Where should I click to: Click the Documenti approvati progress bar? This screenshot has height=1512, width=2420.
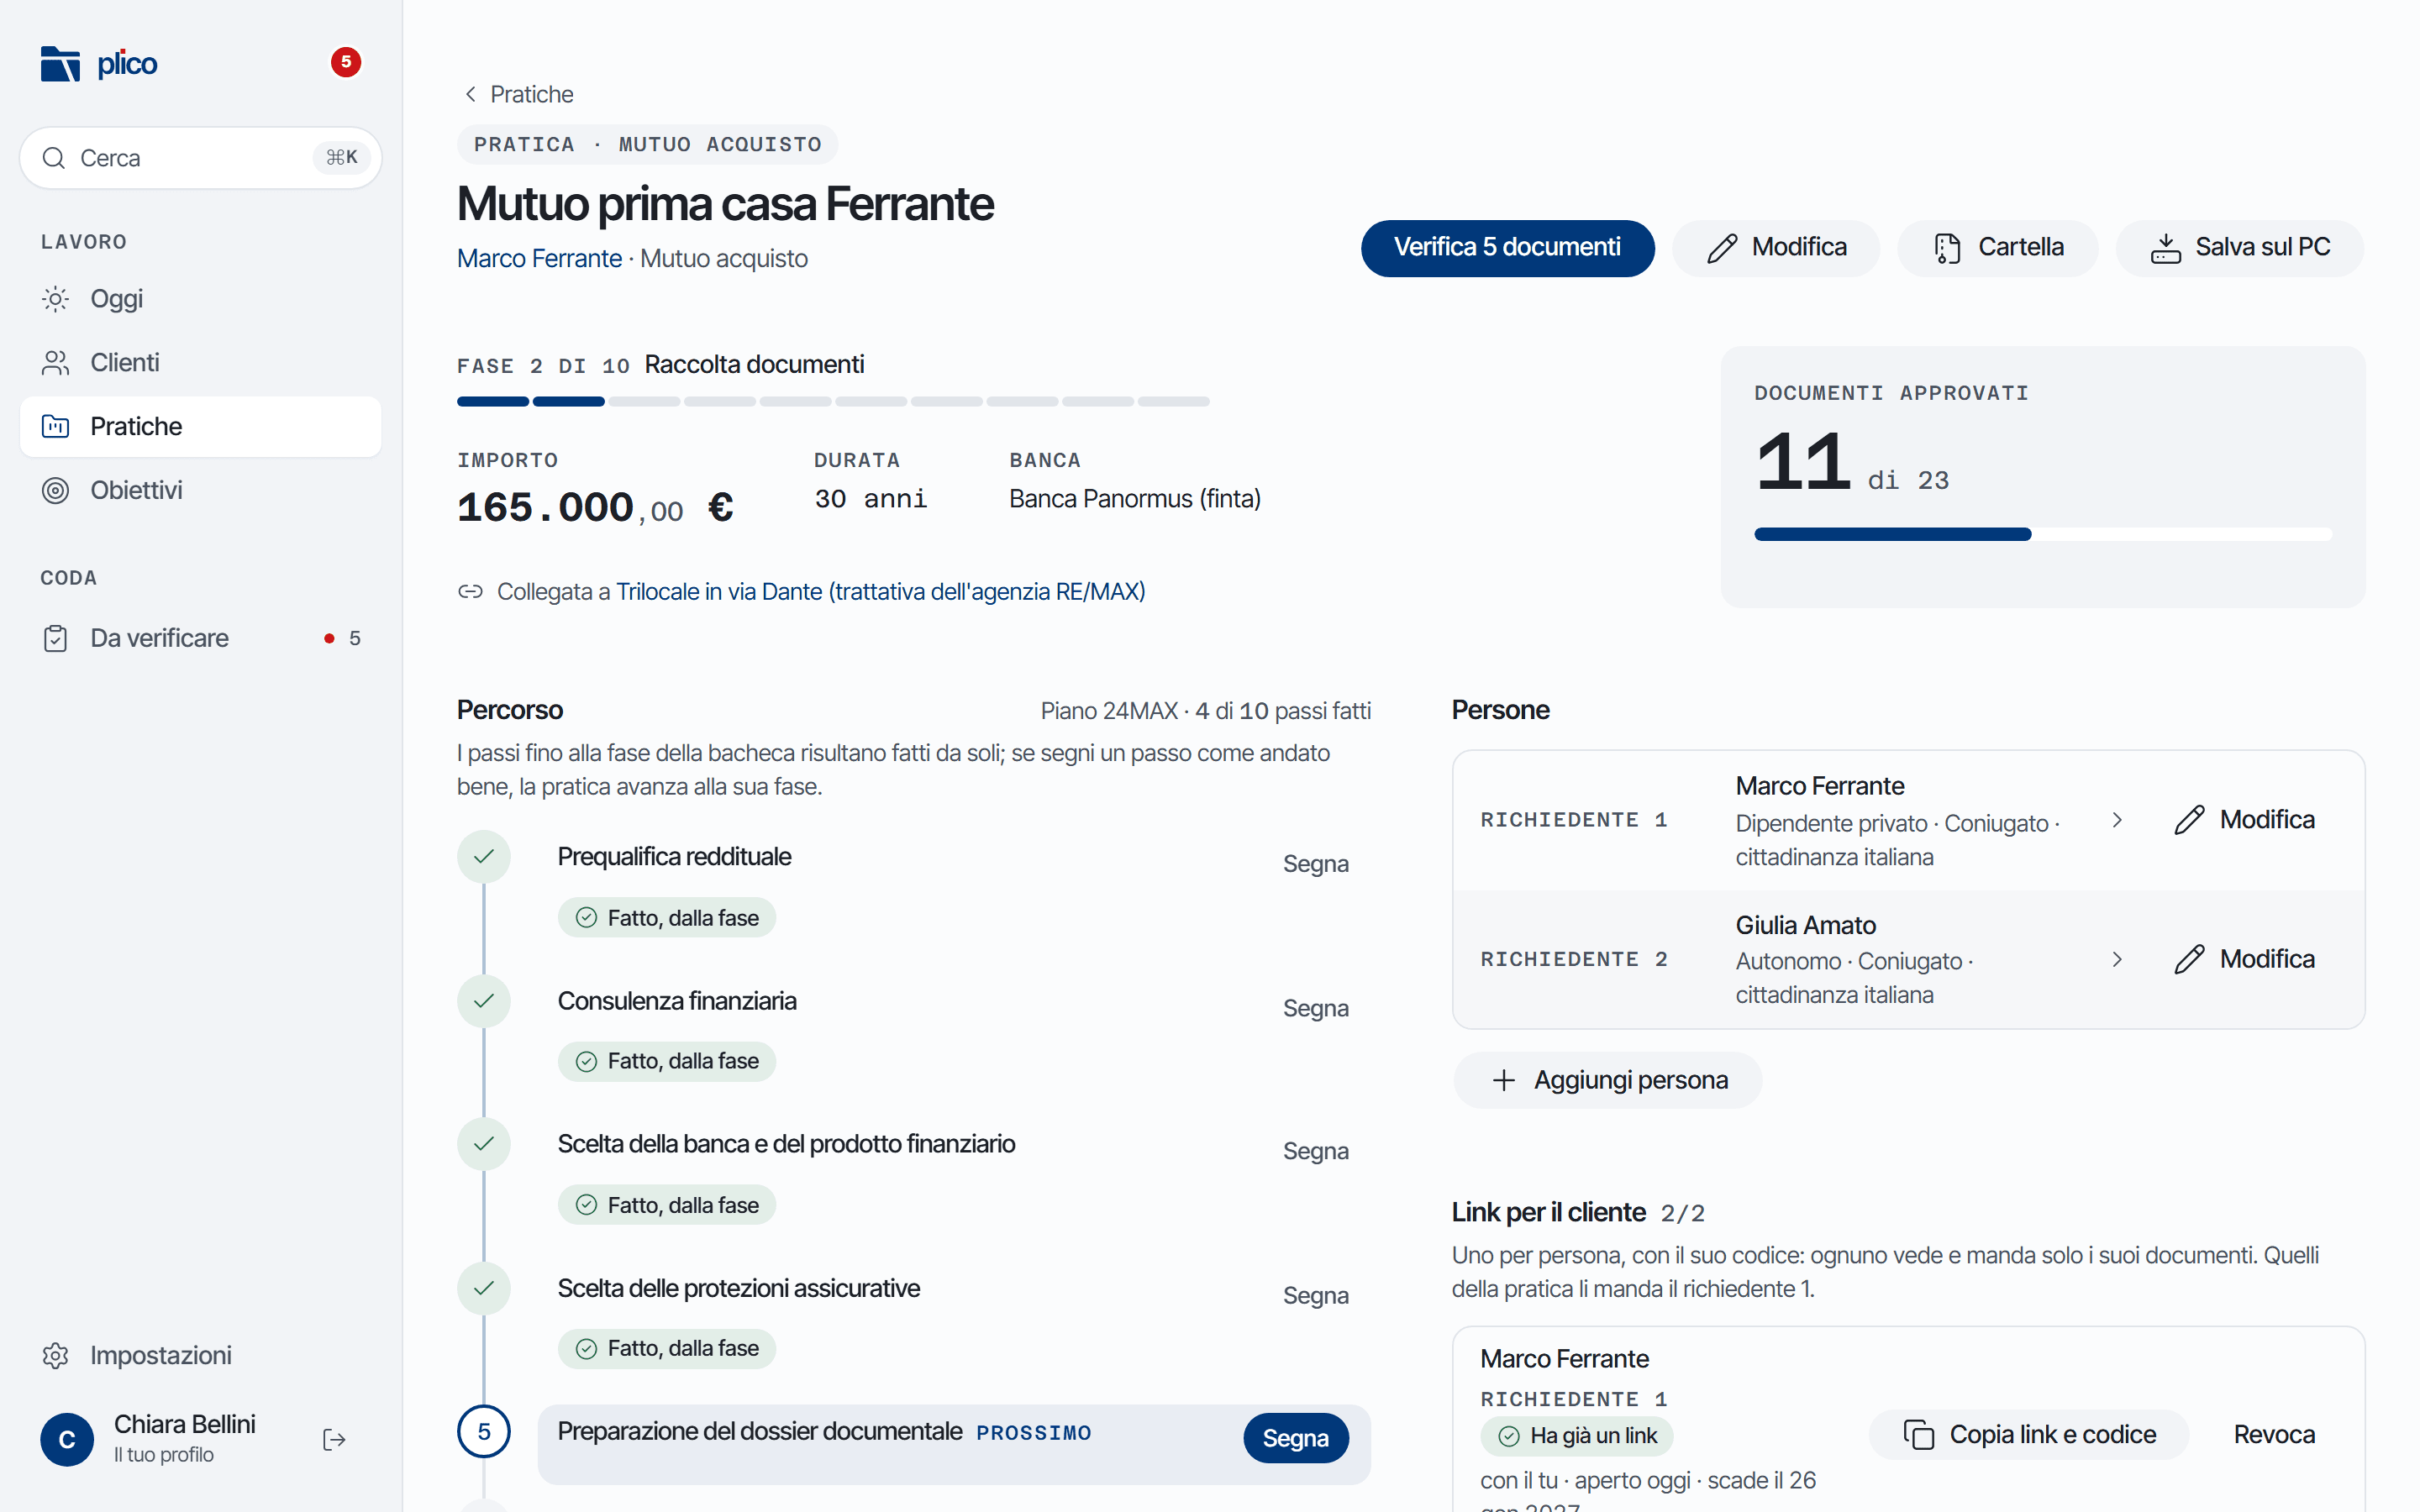(x=2043, y=534)
